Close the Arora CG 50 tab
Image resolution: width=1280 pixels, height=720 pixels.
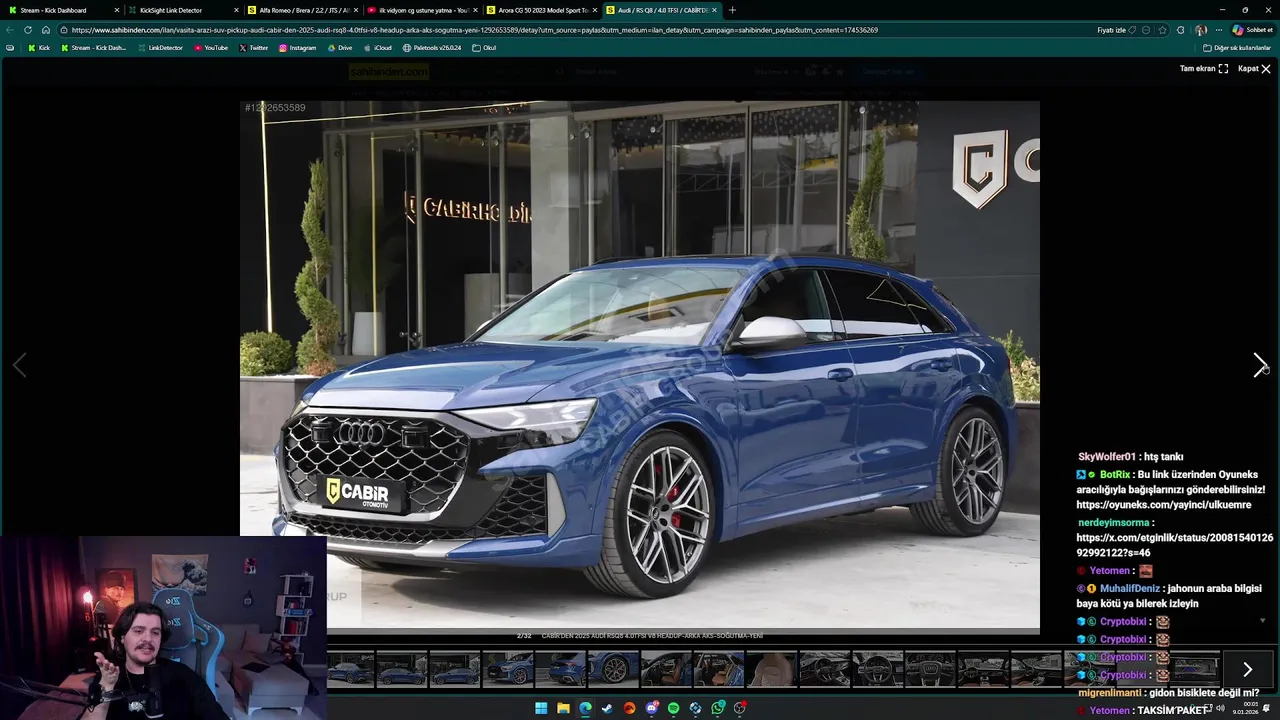point(595,10)
